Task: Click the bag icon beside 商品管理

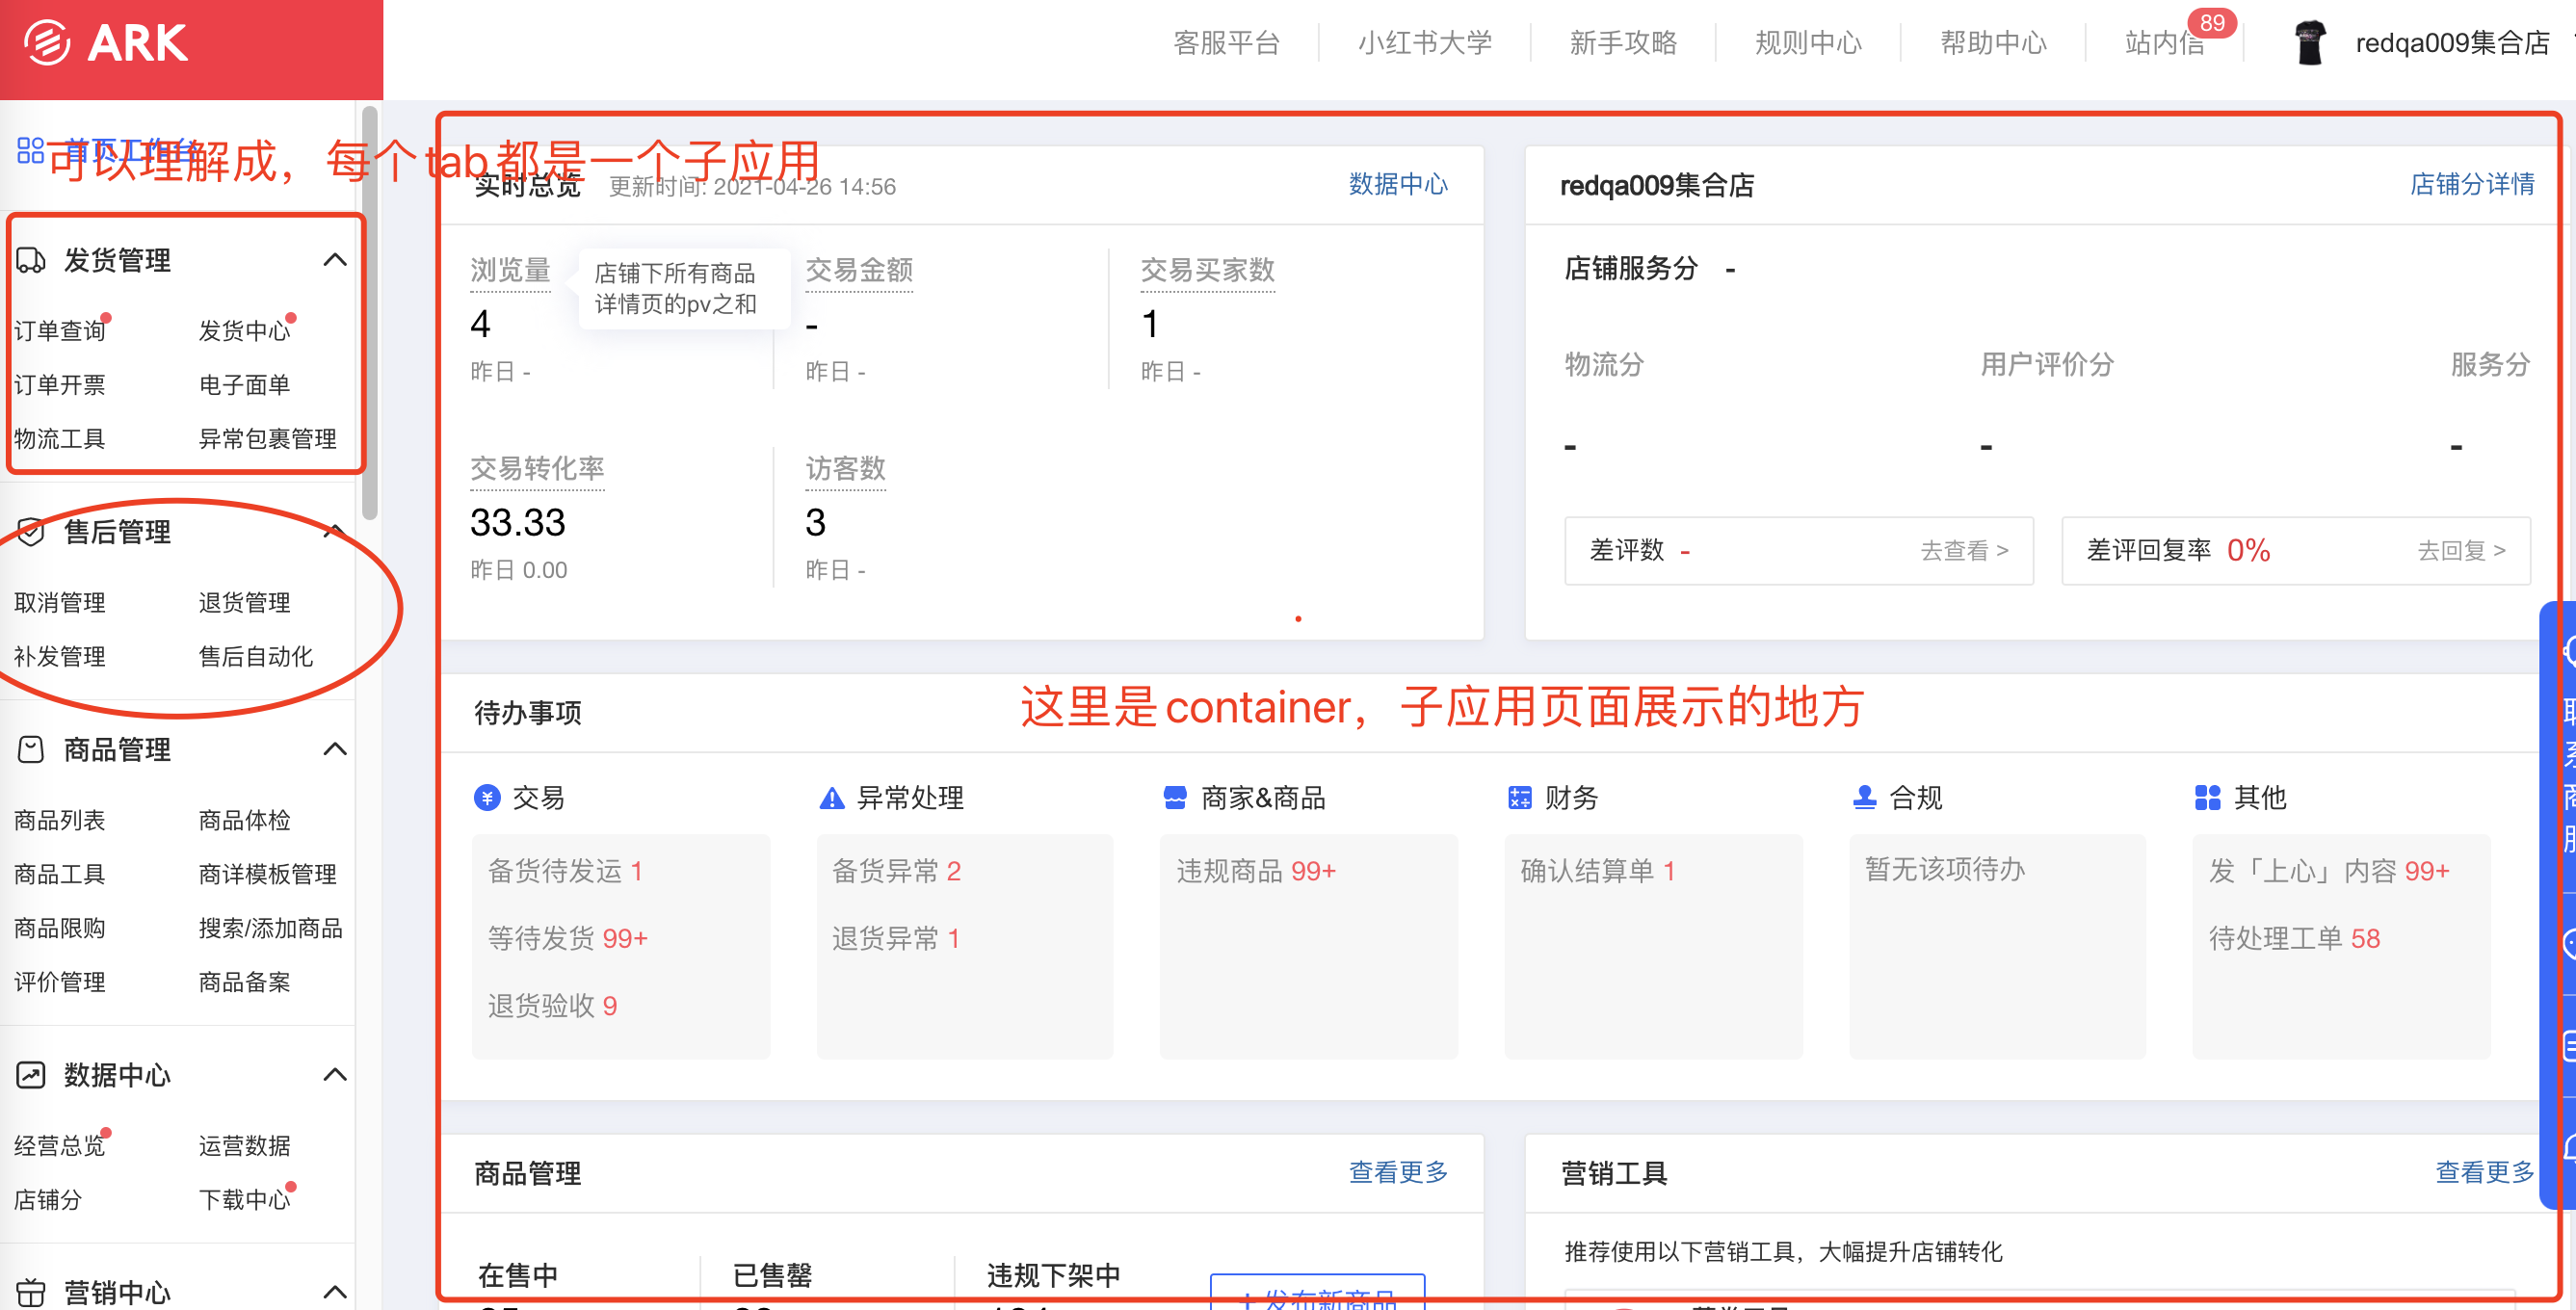Action: point(31,749)
